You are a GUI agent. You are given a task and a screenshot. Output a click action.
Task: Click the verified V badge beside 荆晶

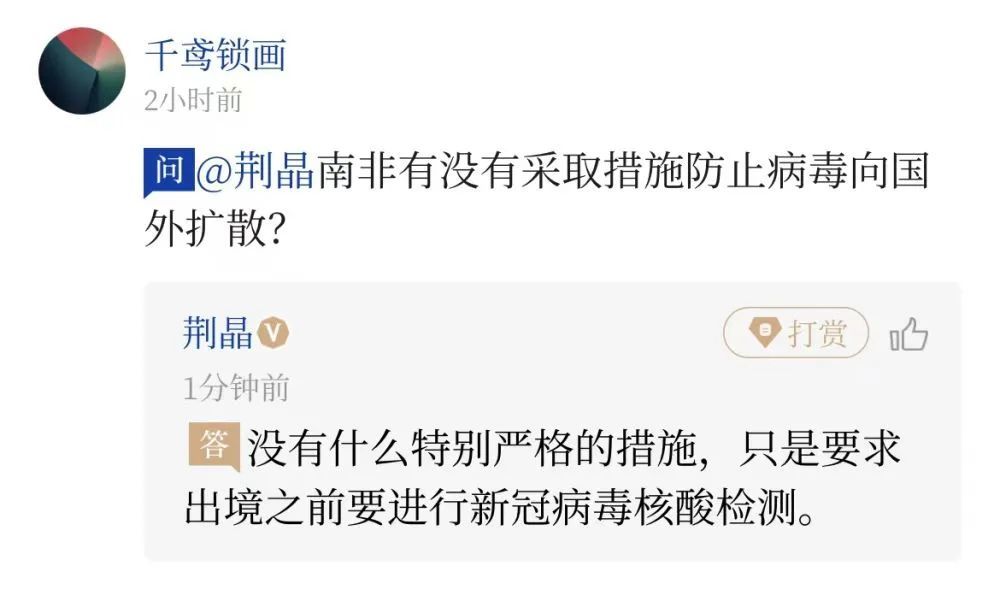(274, 334)
